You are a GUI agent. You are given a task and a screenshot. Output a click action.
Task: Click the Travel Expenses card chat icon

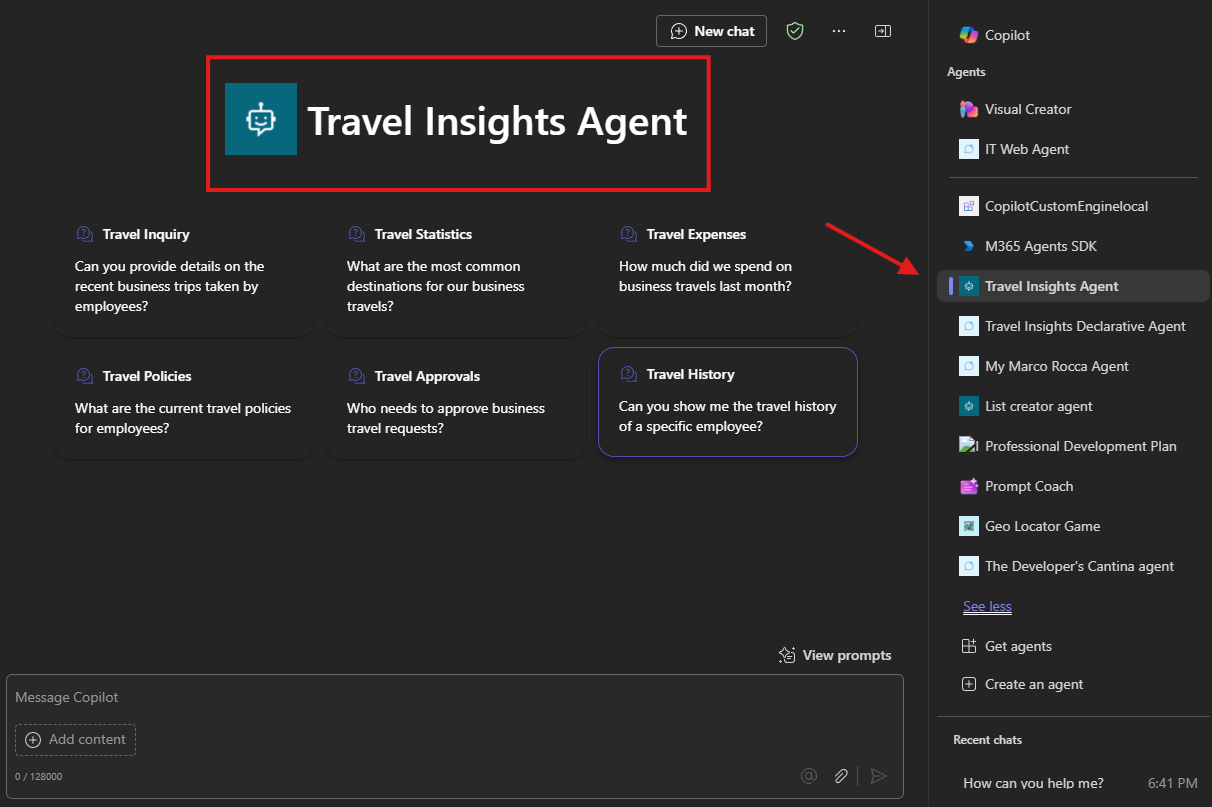pos(629,234)
